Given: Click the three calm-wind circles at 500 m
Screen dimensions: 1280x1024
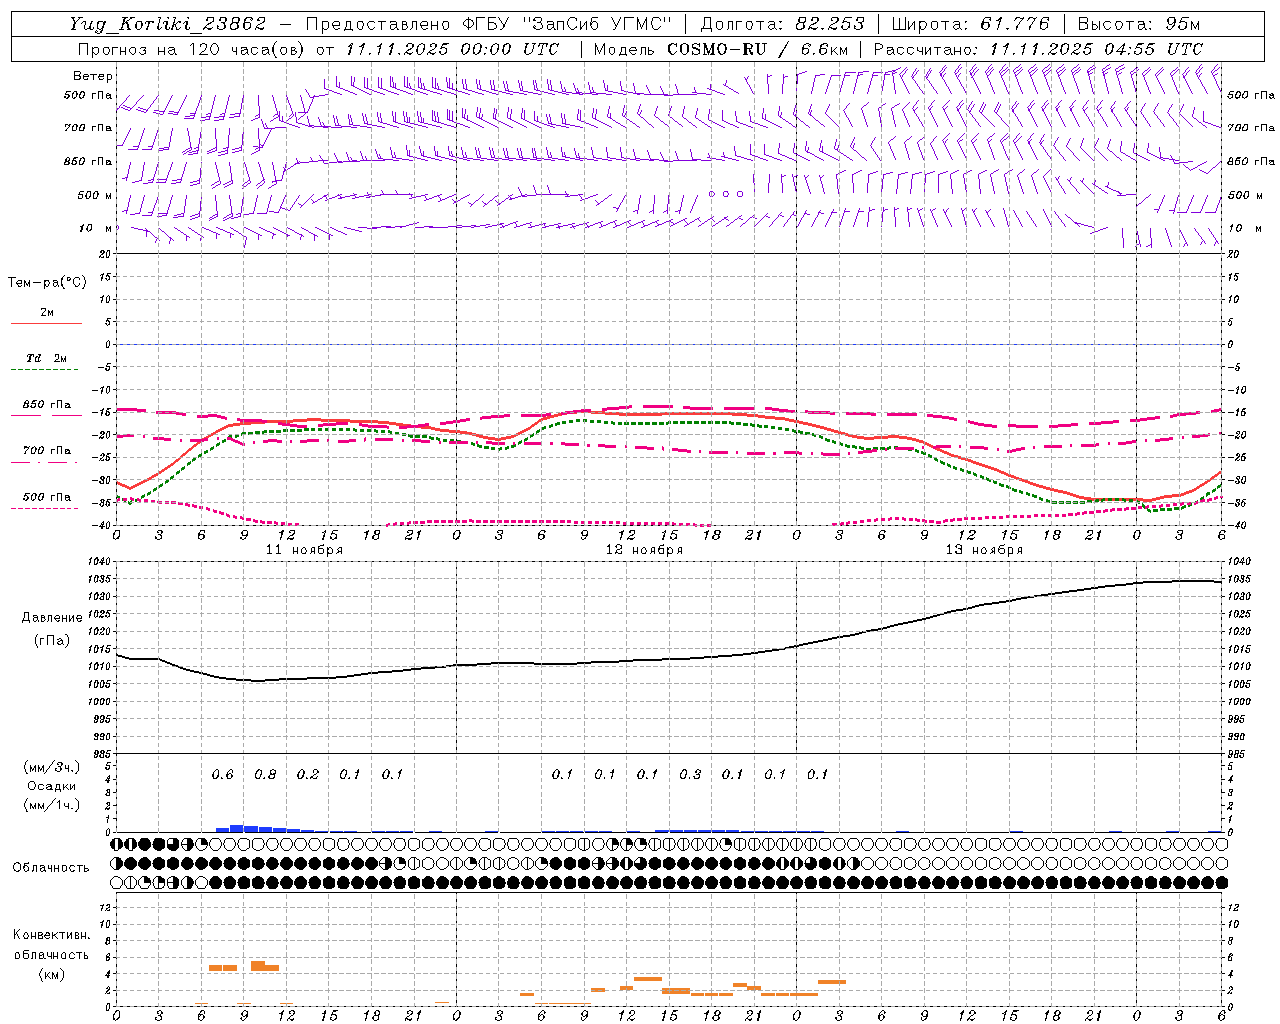Looking at the screenshot, I should click(x=726, y=194).
